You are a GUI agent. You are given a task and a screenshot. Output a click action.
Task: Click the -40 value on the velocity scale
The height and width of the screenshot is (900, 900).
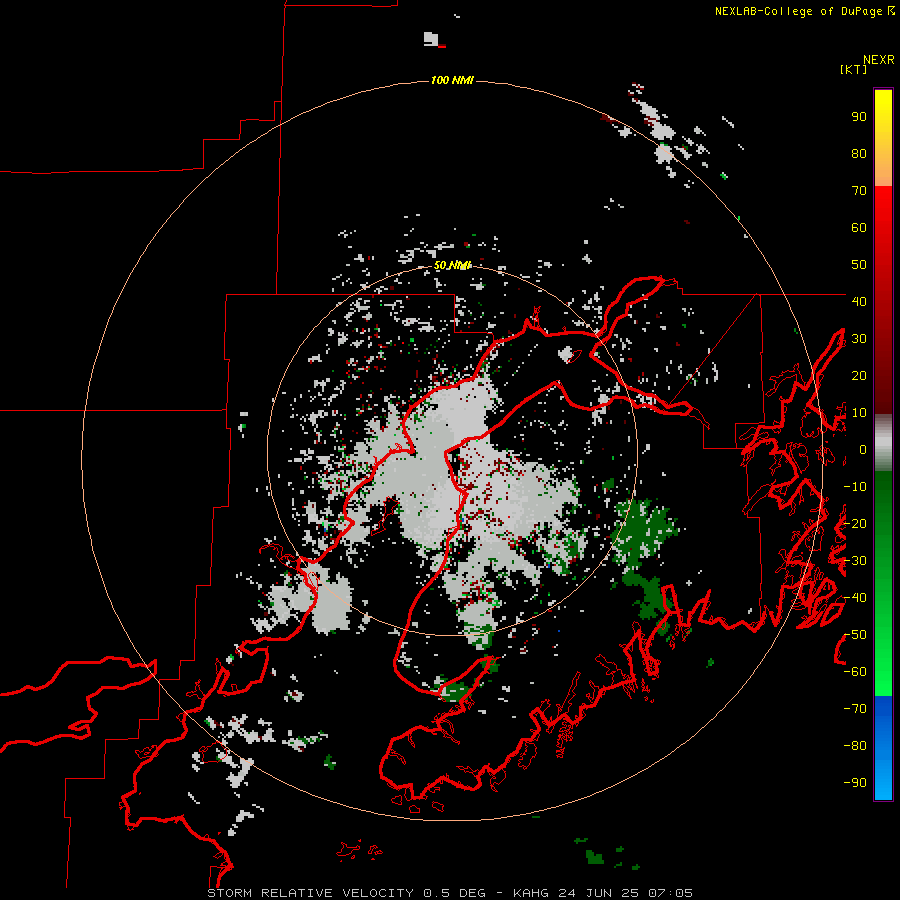click(855, 598)
